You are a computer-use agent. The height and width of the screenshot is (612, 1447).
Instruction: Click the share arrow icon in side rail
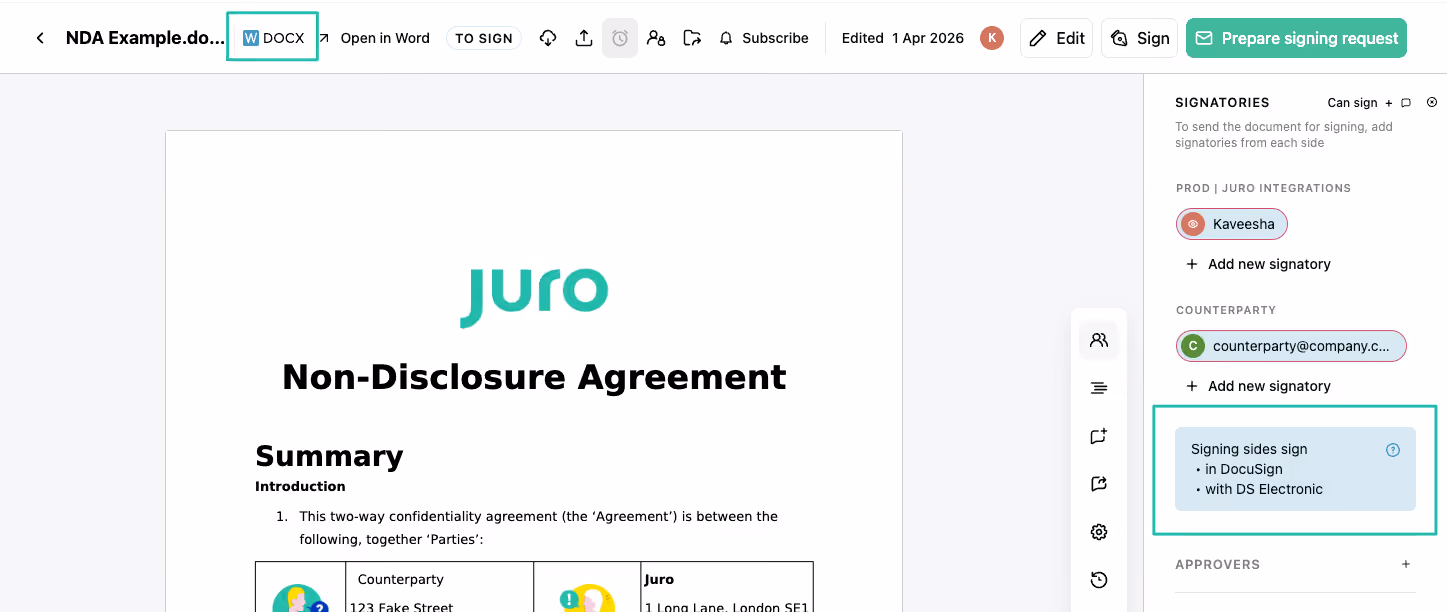click(1099, 484)
